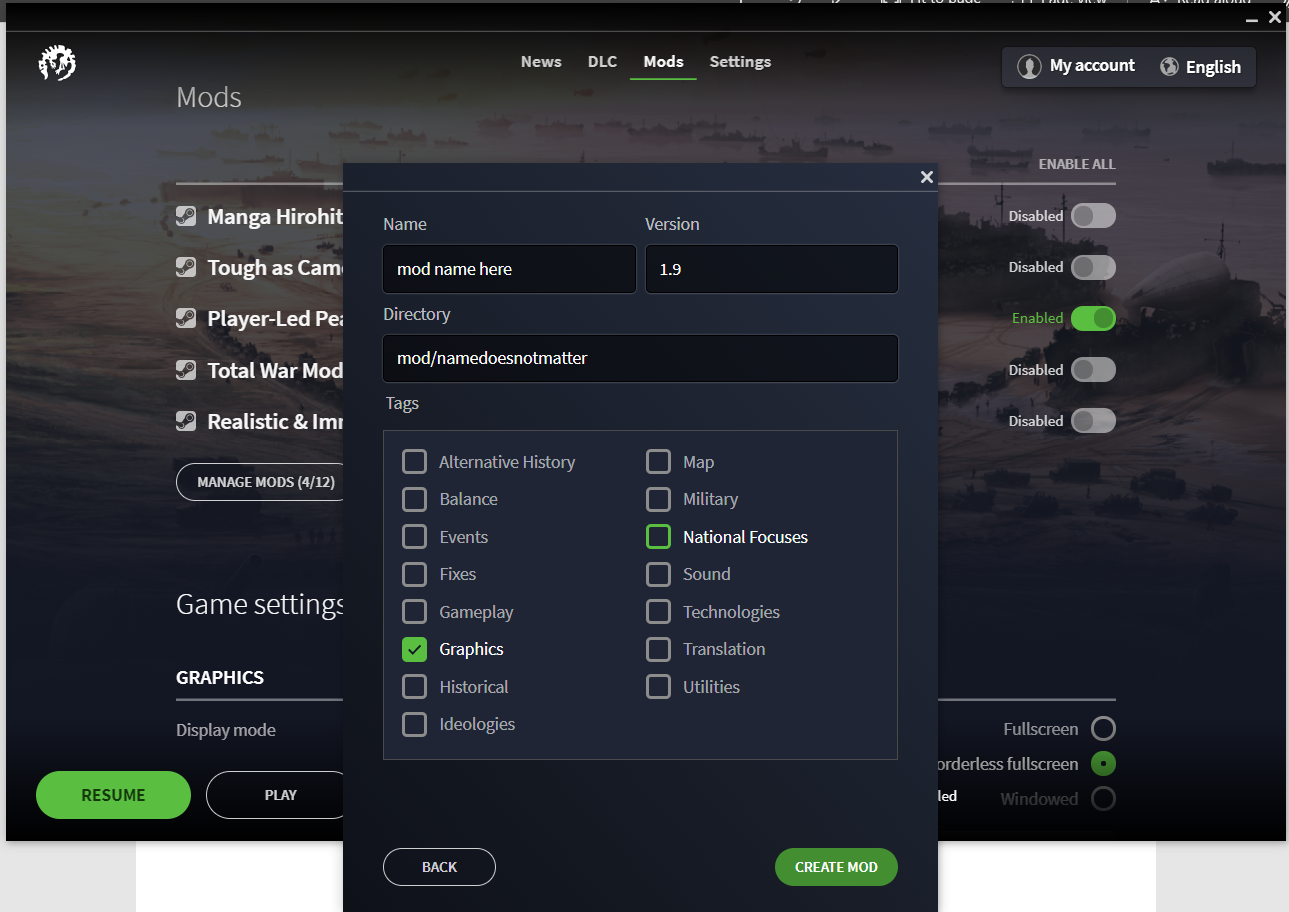Check the Military tag
Screen dimensions: 1289x912
[x=658, y=499]
